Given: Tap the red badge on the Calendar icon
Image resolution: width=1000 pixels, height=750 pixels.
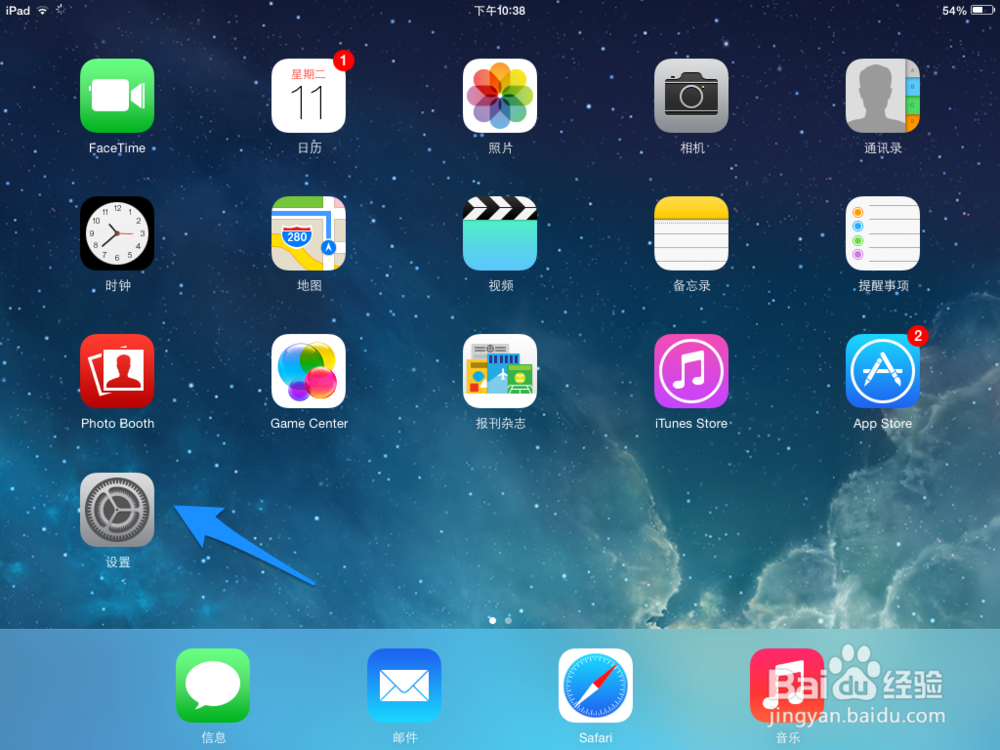Looking at the screenshot, I should 343,61.
